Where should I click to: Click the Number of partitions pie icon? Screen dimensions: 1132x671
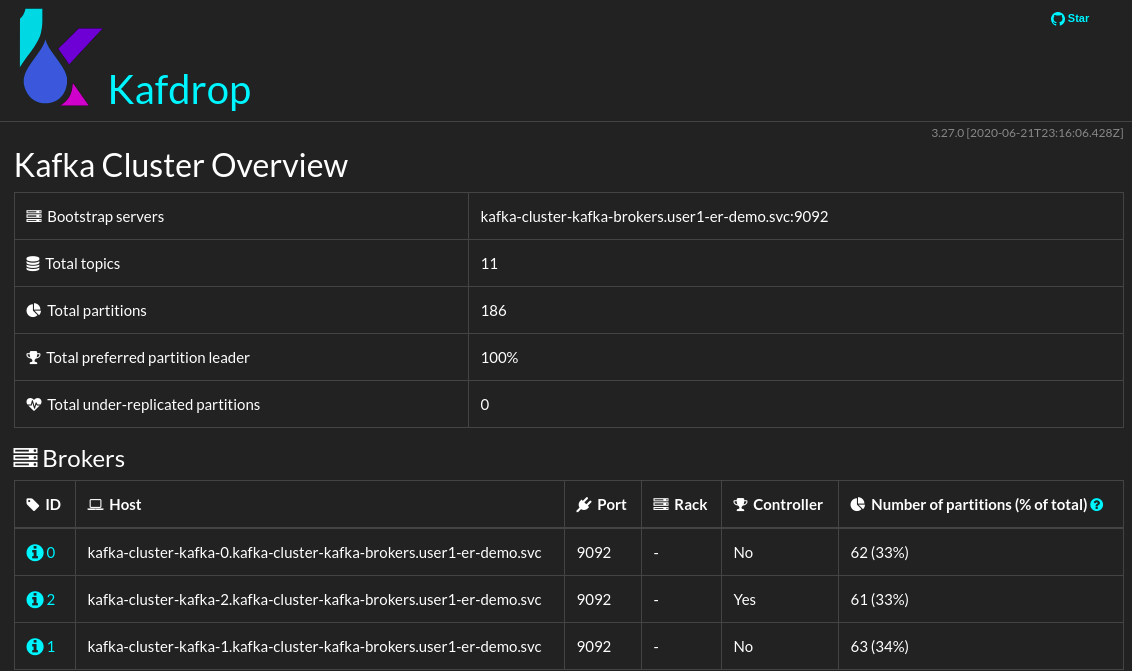click(x=858, y=505)
